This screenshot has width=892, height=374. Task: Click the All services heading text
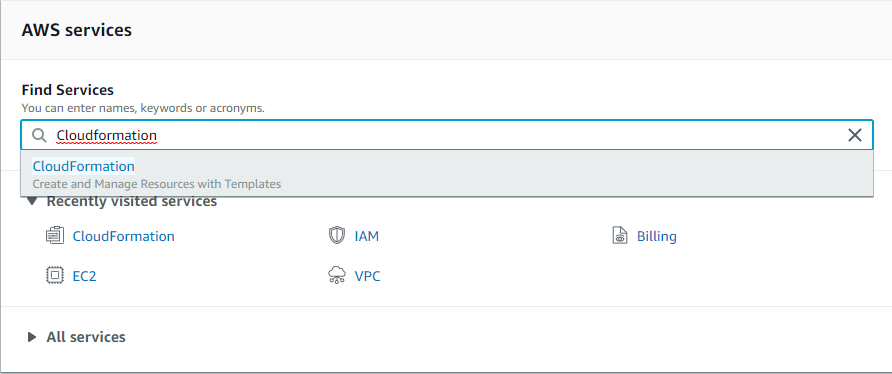86,337
